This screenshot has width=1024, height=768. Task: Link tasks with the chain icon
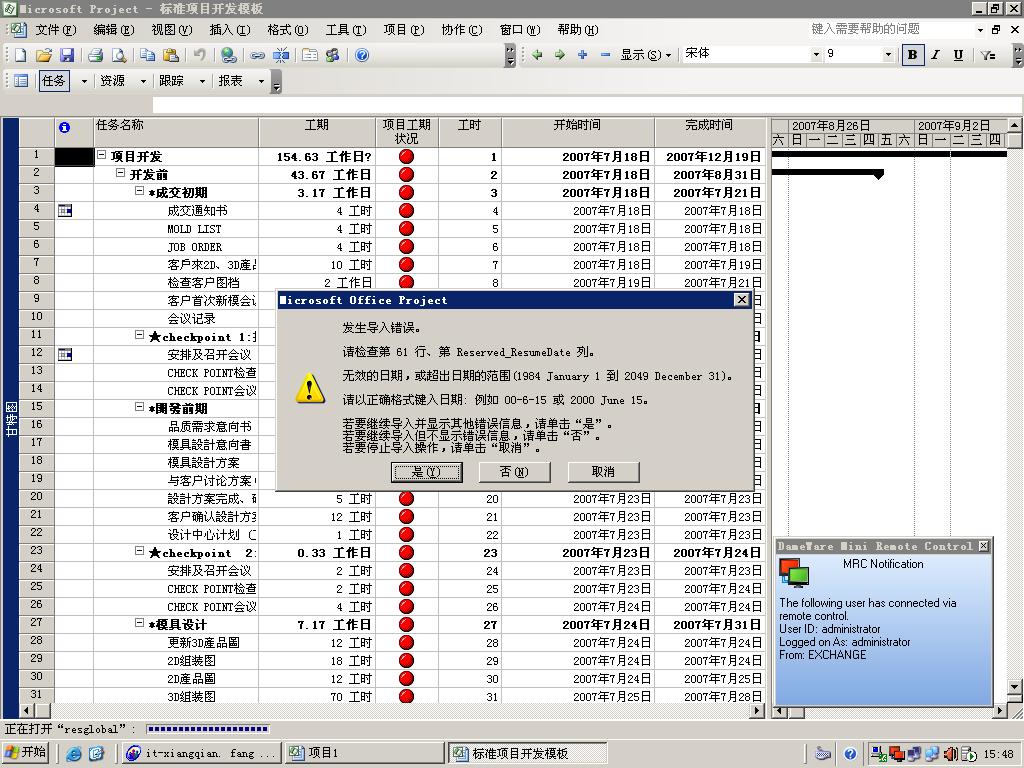pos(258,55)
